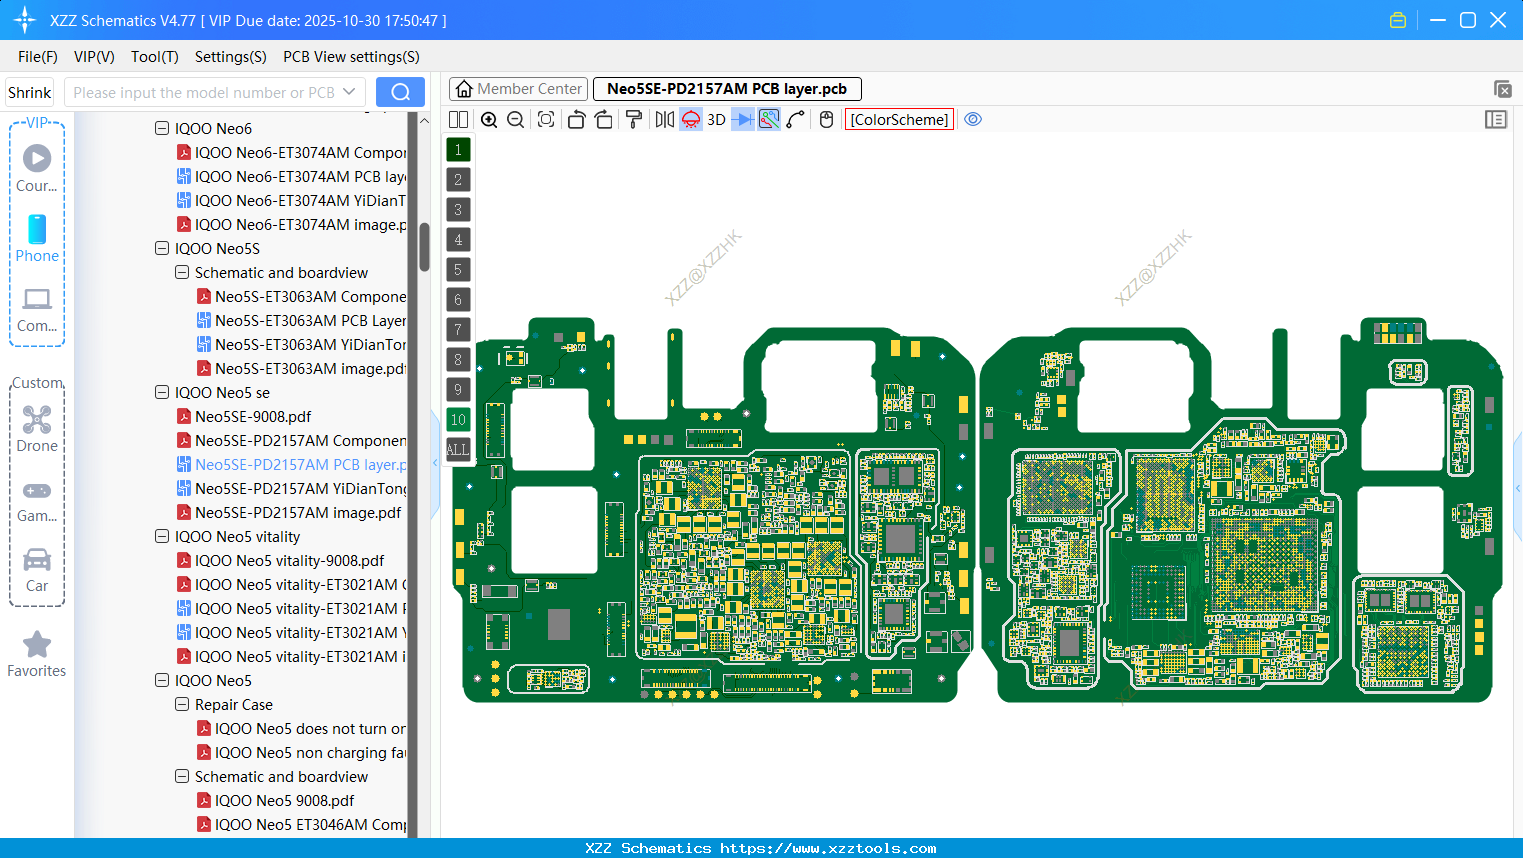Zoom out of the PCB view

[x=515, y=119]
